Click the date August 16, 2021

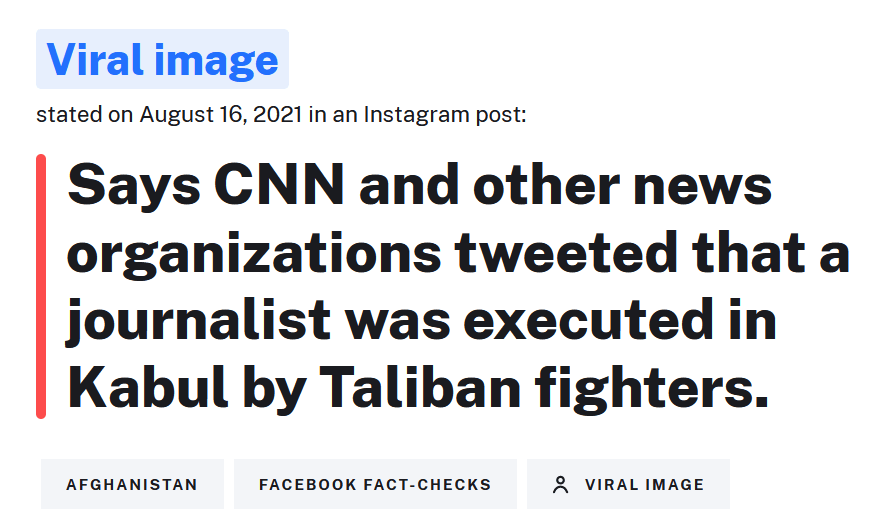coord(221,114)
